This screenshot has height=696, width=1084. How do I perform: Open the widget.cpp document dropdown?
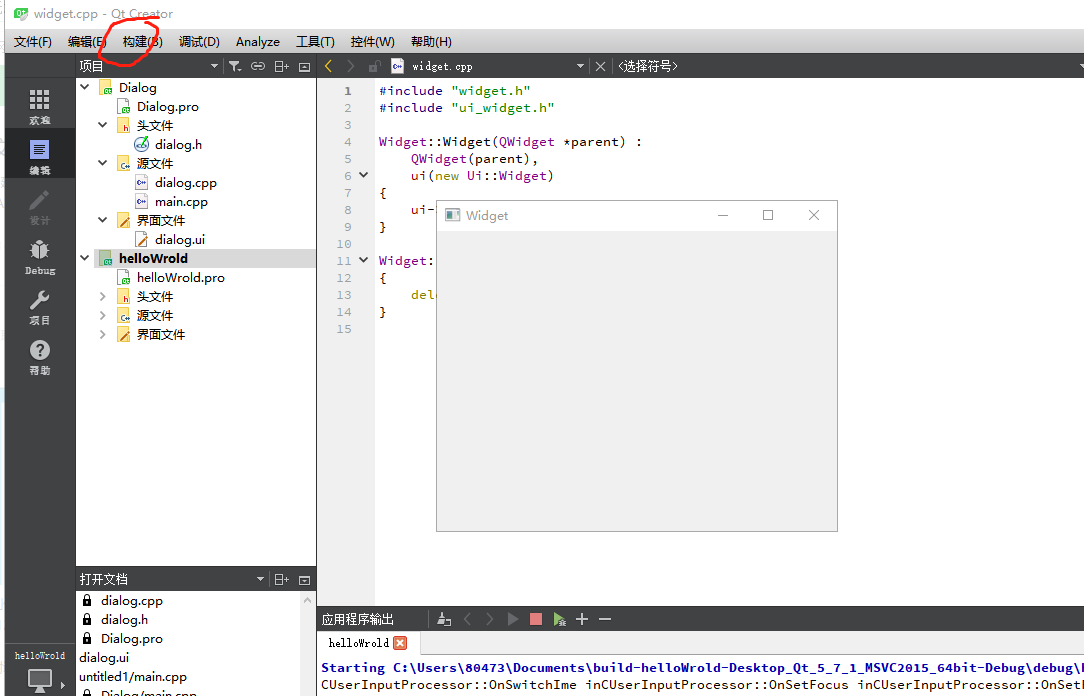(580, 66)
